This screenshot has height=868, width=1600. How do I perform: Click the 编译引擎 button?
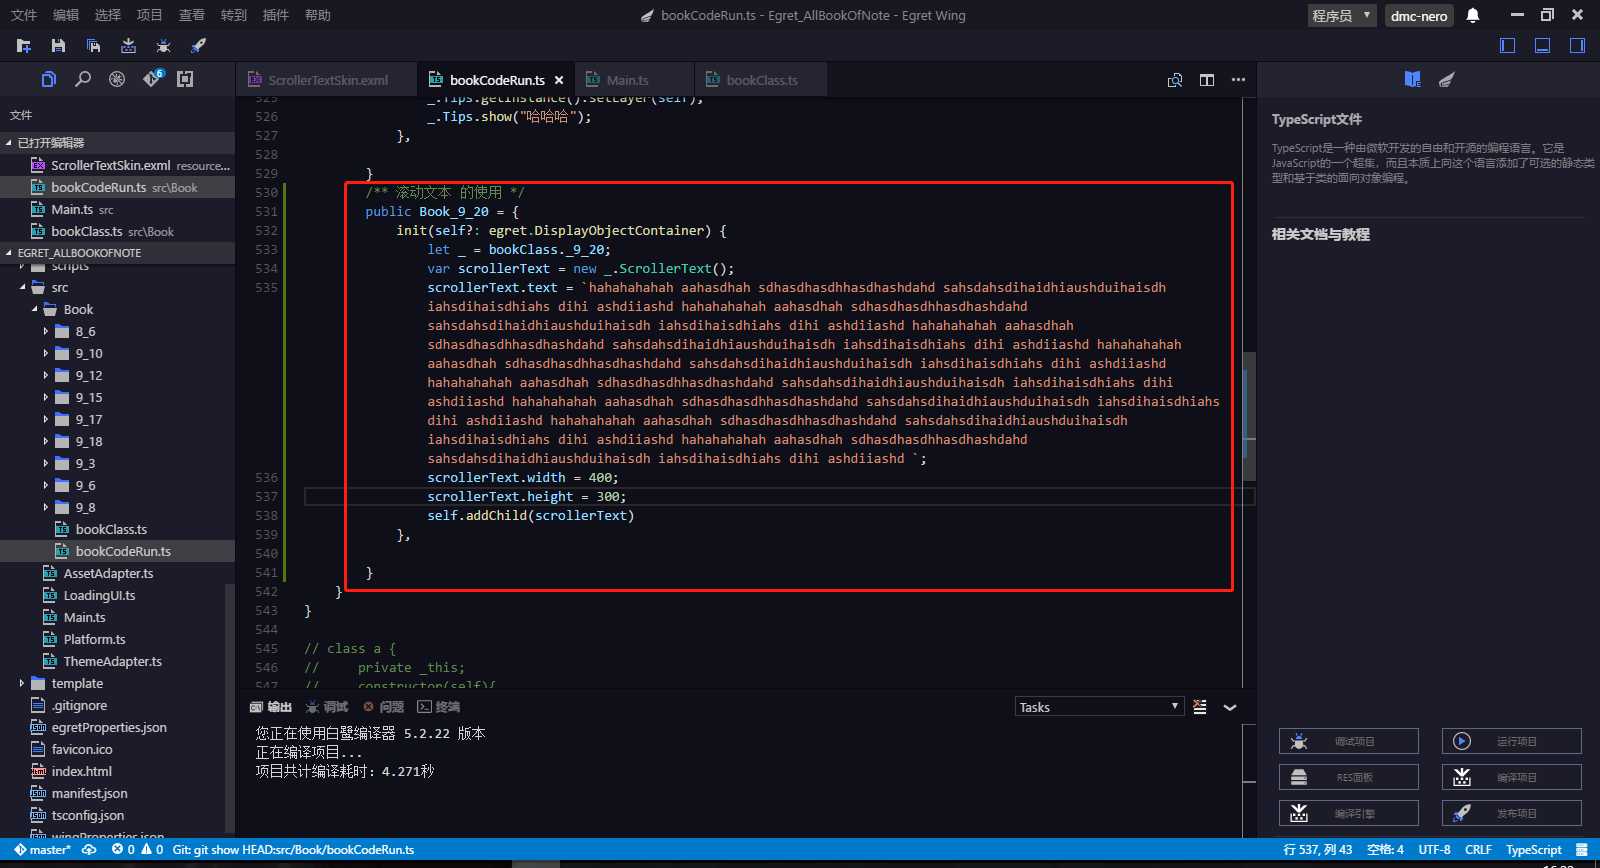(x=1349, y=813)
